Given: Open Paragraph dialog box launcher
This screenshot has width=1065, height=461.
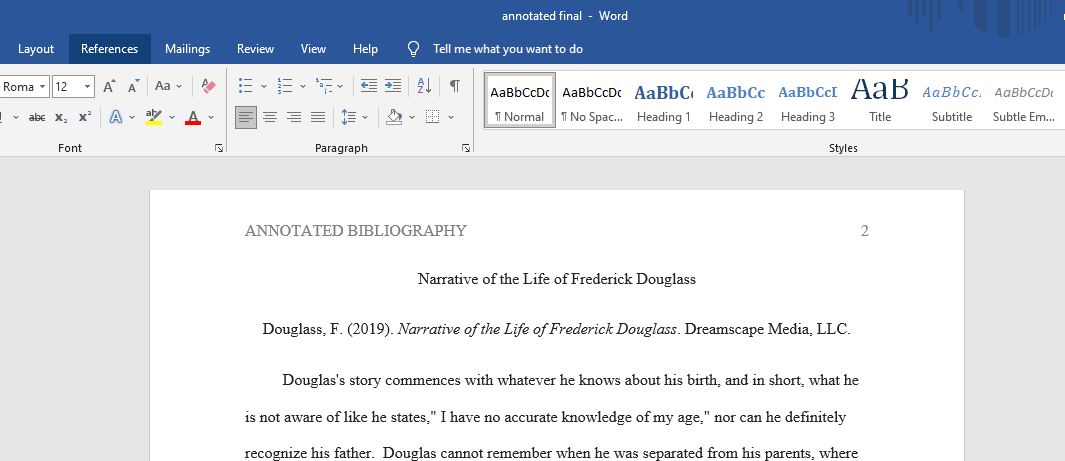Looking at the screenshot, I should [466, 148].
